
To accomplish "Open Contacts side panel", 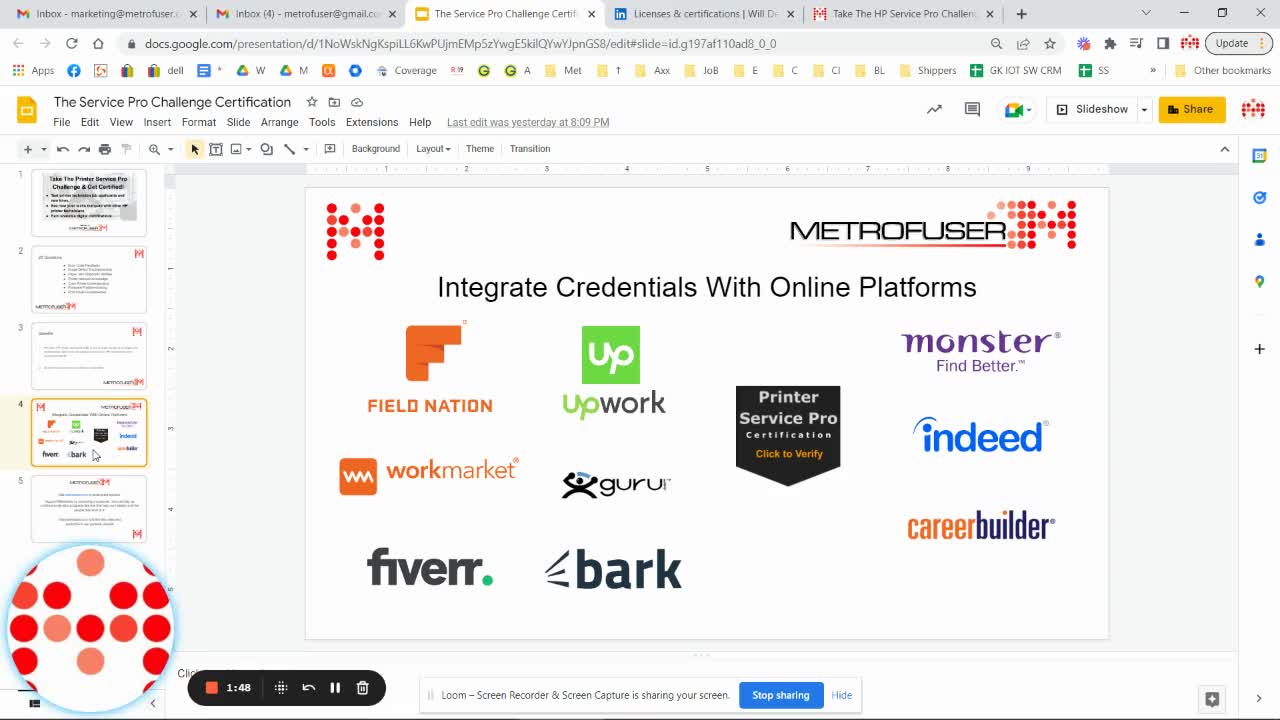I will click(1260, 240).
